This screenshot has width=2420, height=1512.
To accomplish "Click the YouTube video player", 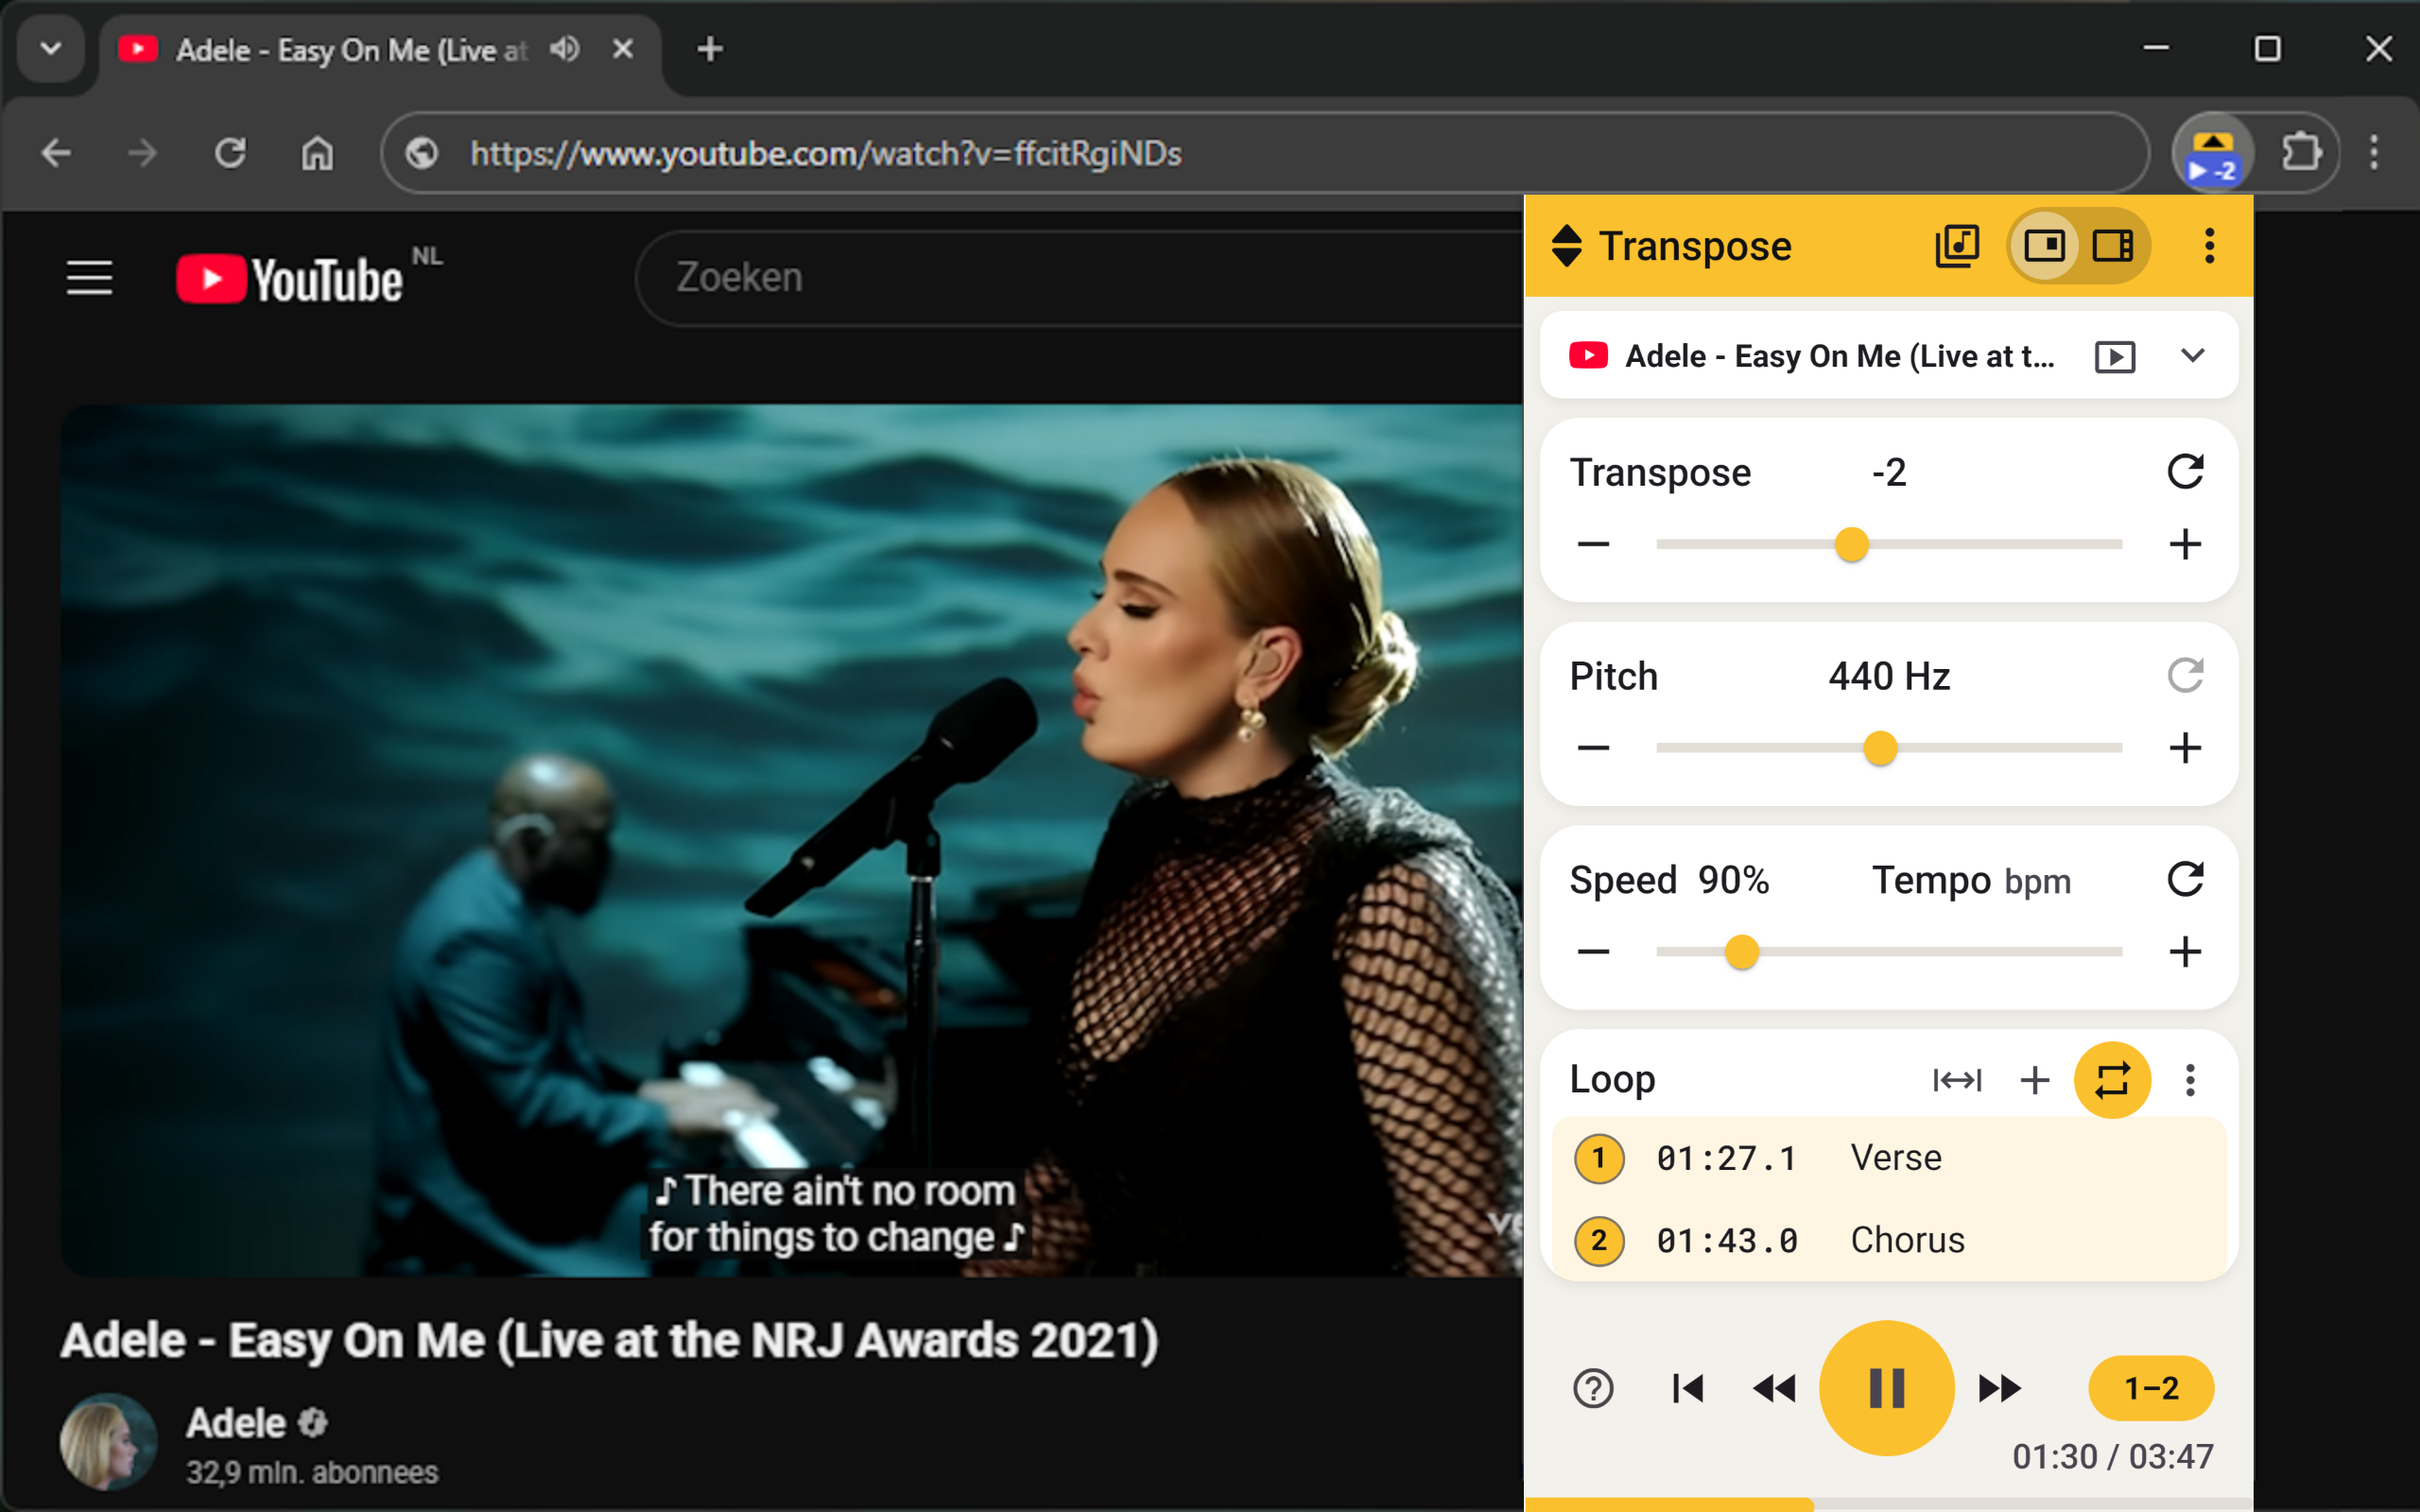I will 791,840.
